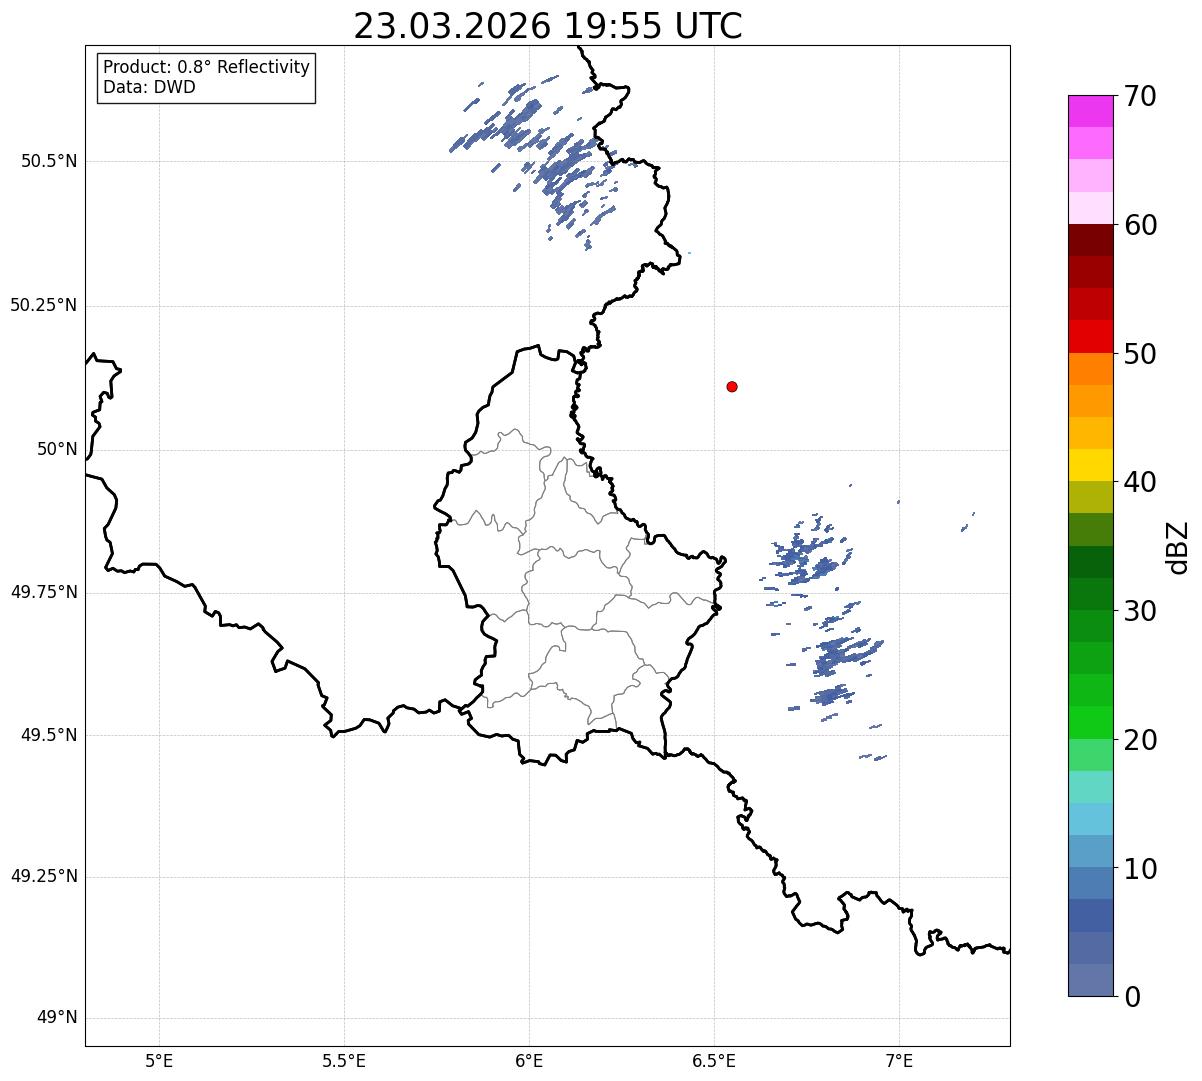Click the colorbar tick label 20

coord(1140,740)
